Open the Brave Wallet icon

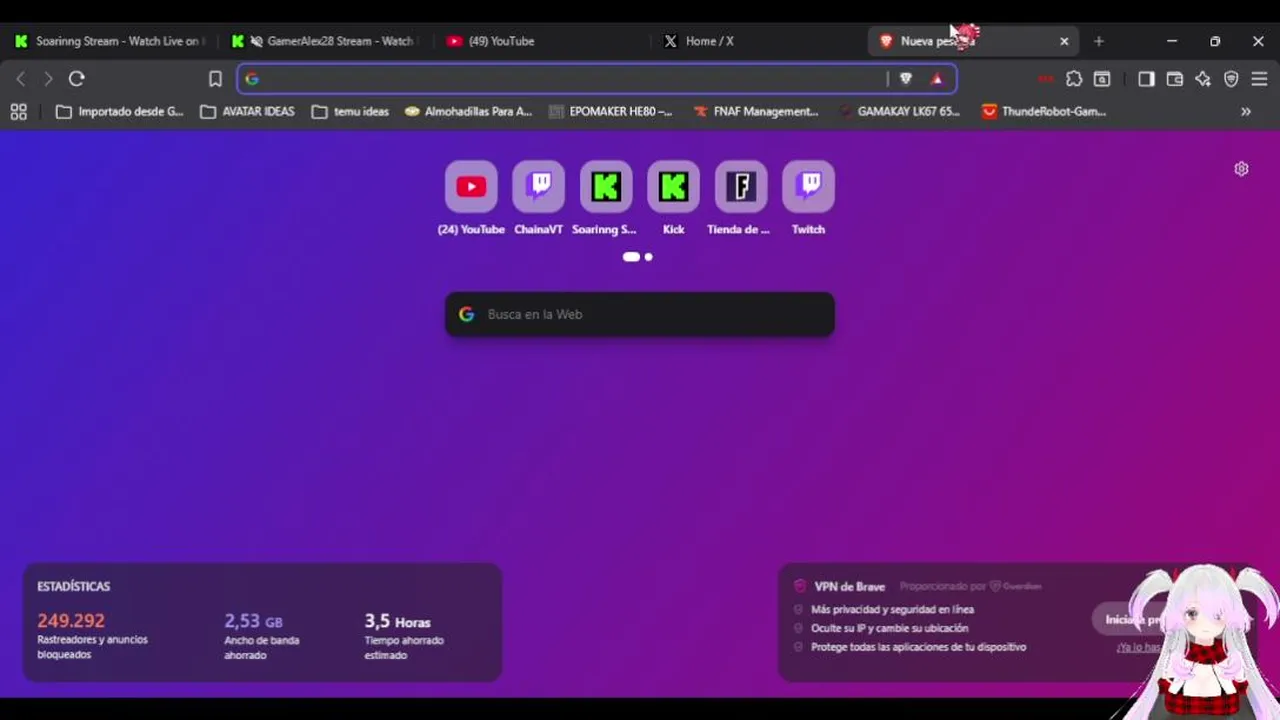pos(1175,79)
